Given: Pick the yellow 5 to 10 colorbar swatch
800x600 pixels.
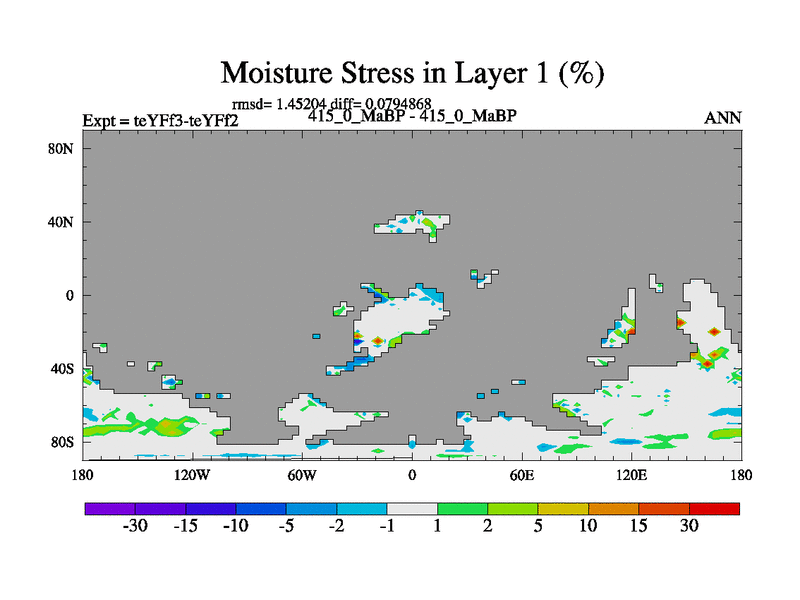Looking at the screenshot, I should point(563,508).
